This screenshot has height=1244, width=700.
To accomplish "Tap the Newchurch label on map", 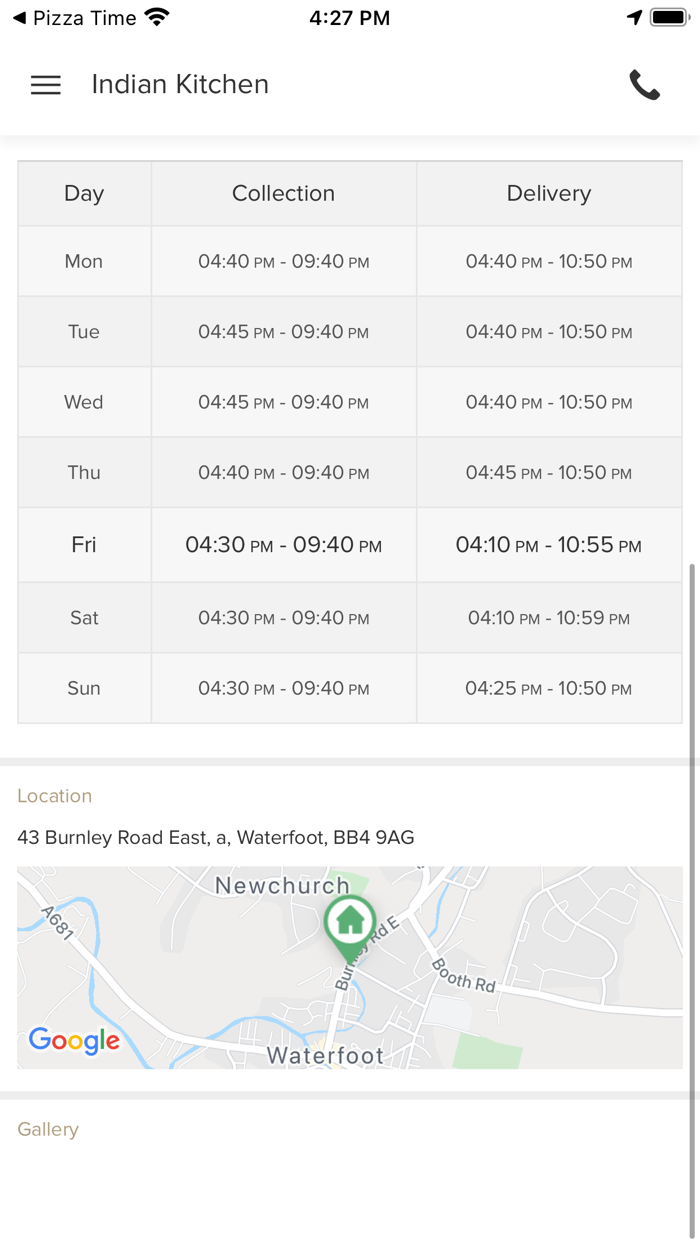I will pyautogui.click(x=282, y=885).
